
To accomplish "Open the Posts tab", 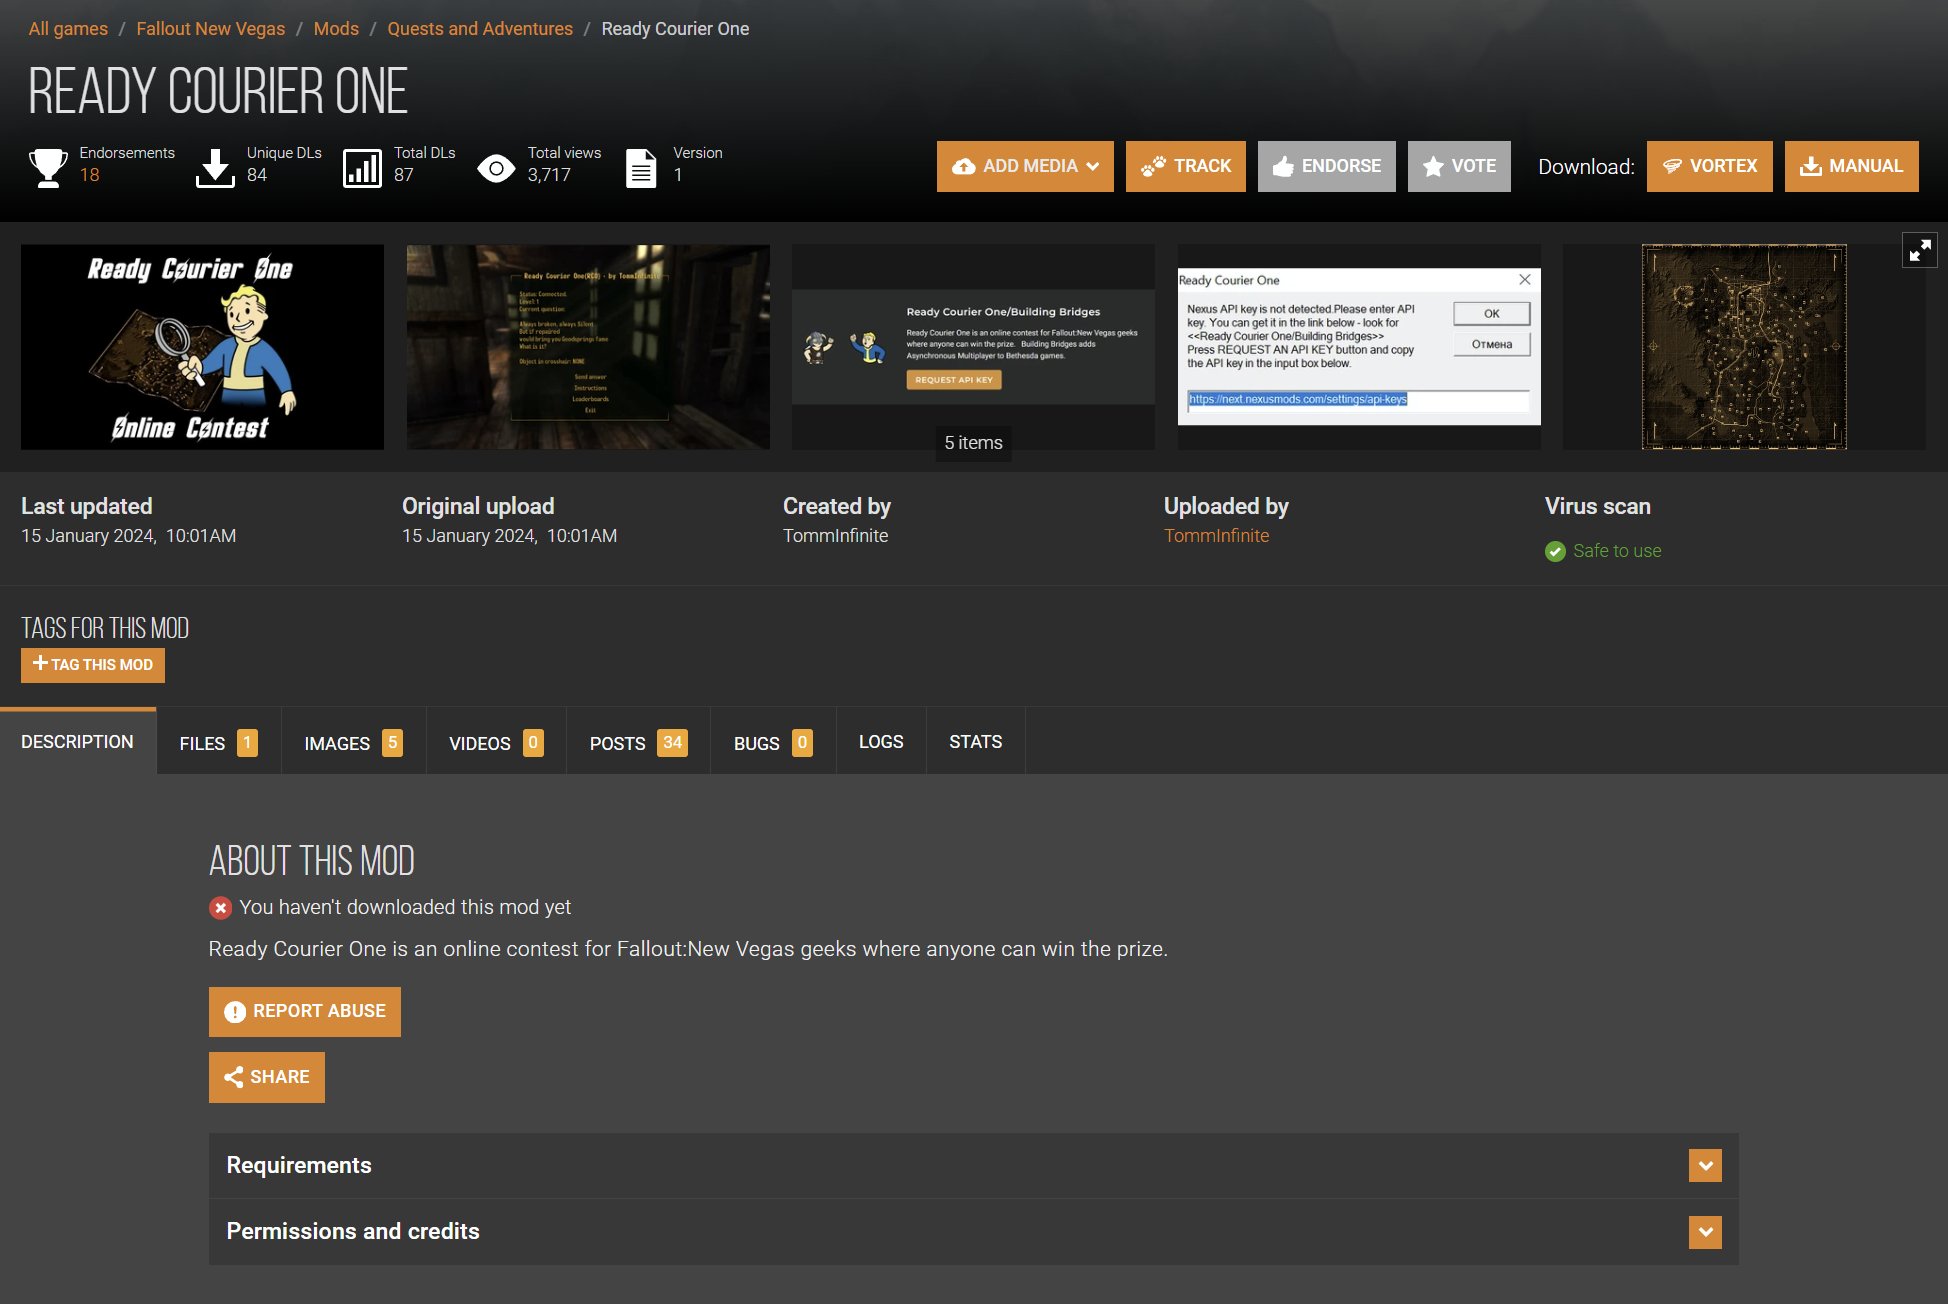I will 639,743.
